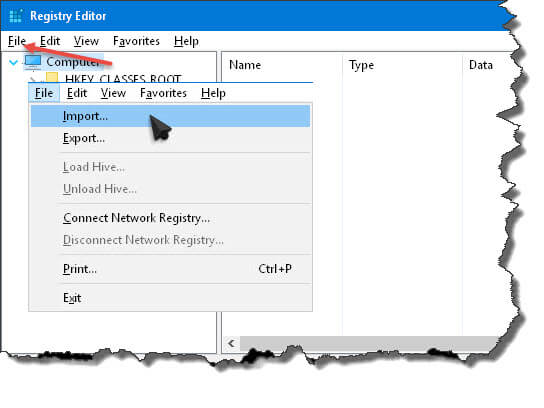Collapse the Computer tree node chevron

14,63
